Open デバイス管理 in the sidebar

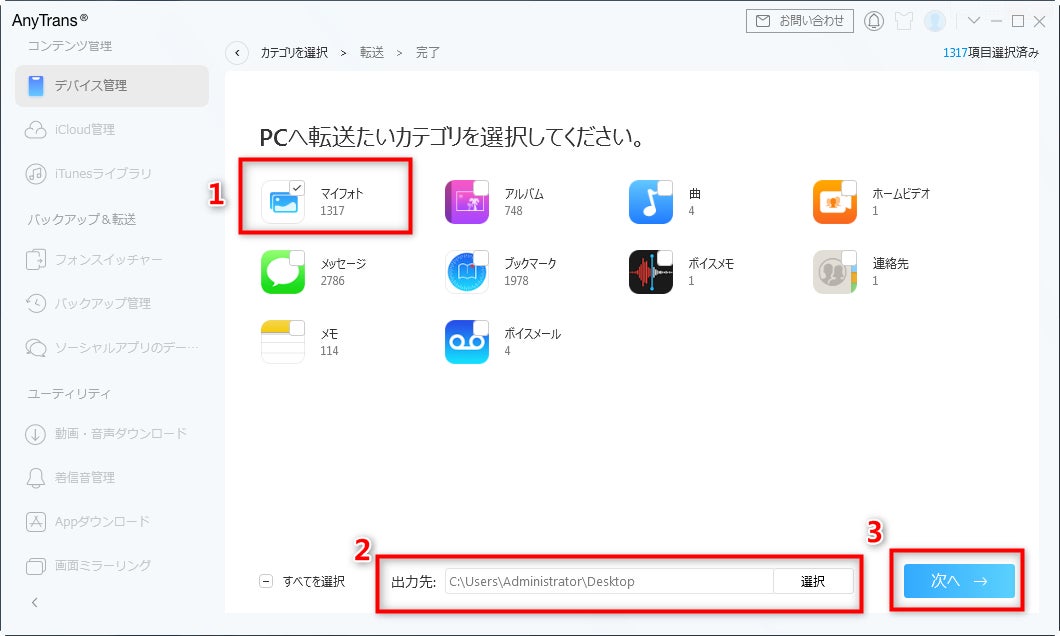pyautogui.click(x=112, y=86)
